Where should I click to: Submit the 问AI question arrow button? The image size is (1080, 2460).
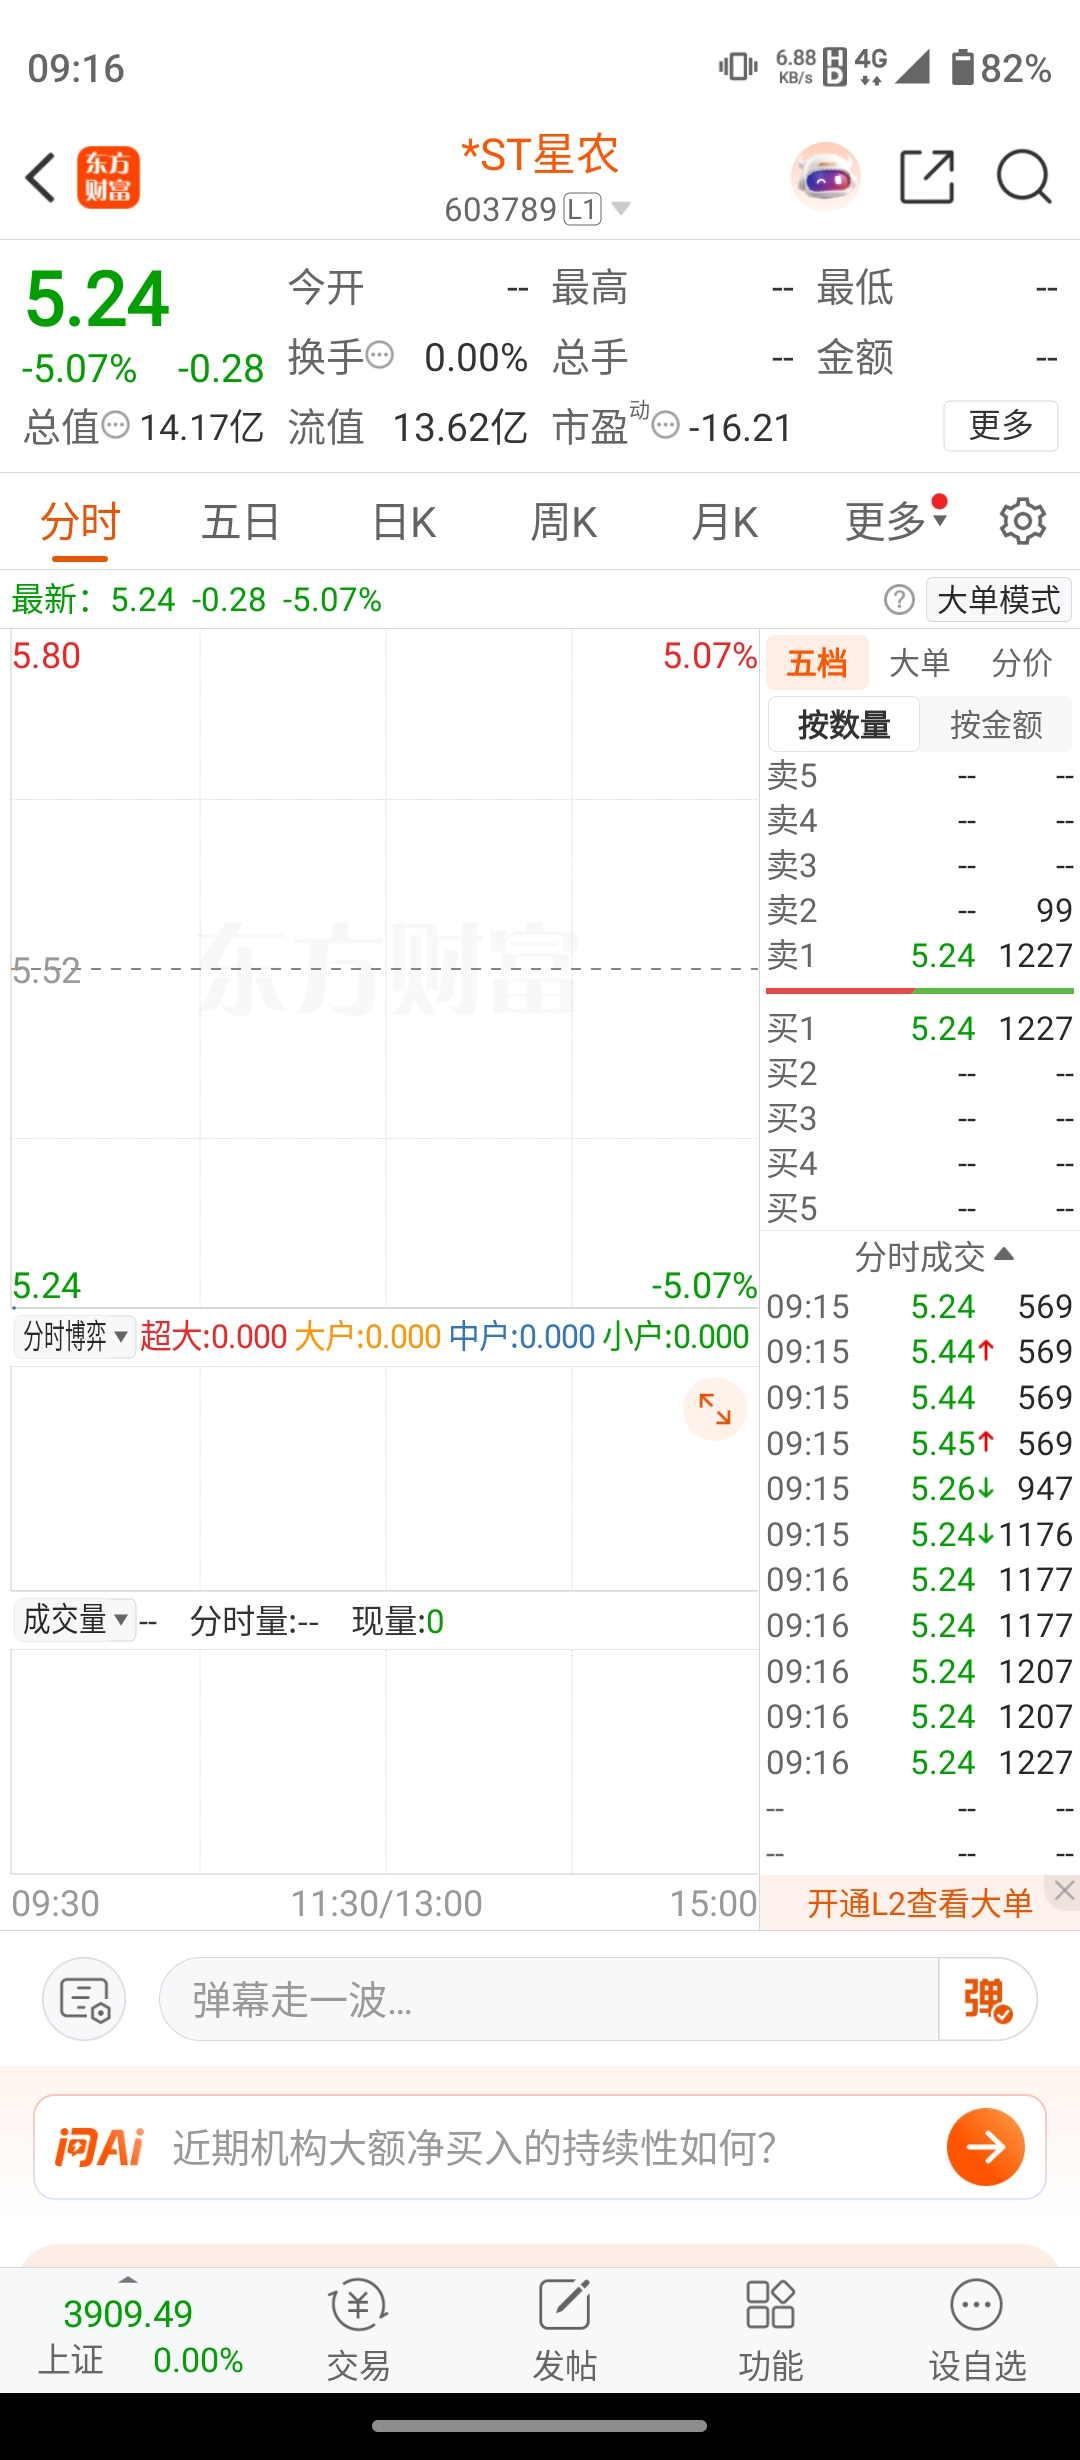click(x=986, y=2147)
